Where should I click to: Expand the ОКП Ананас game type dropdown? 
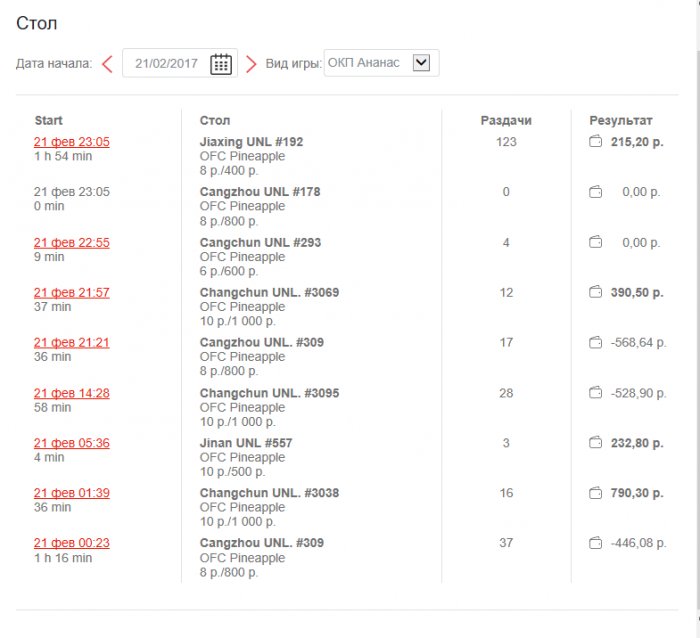coord(421,63)
